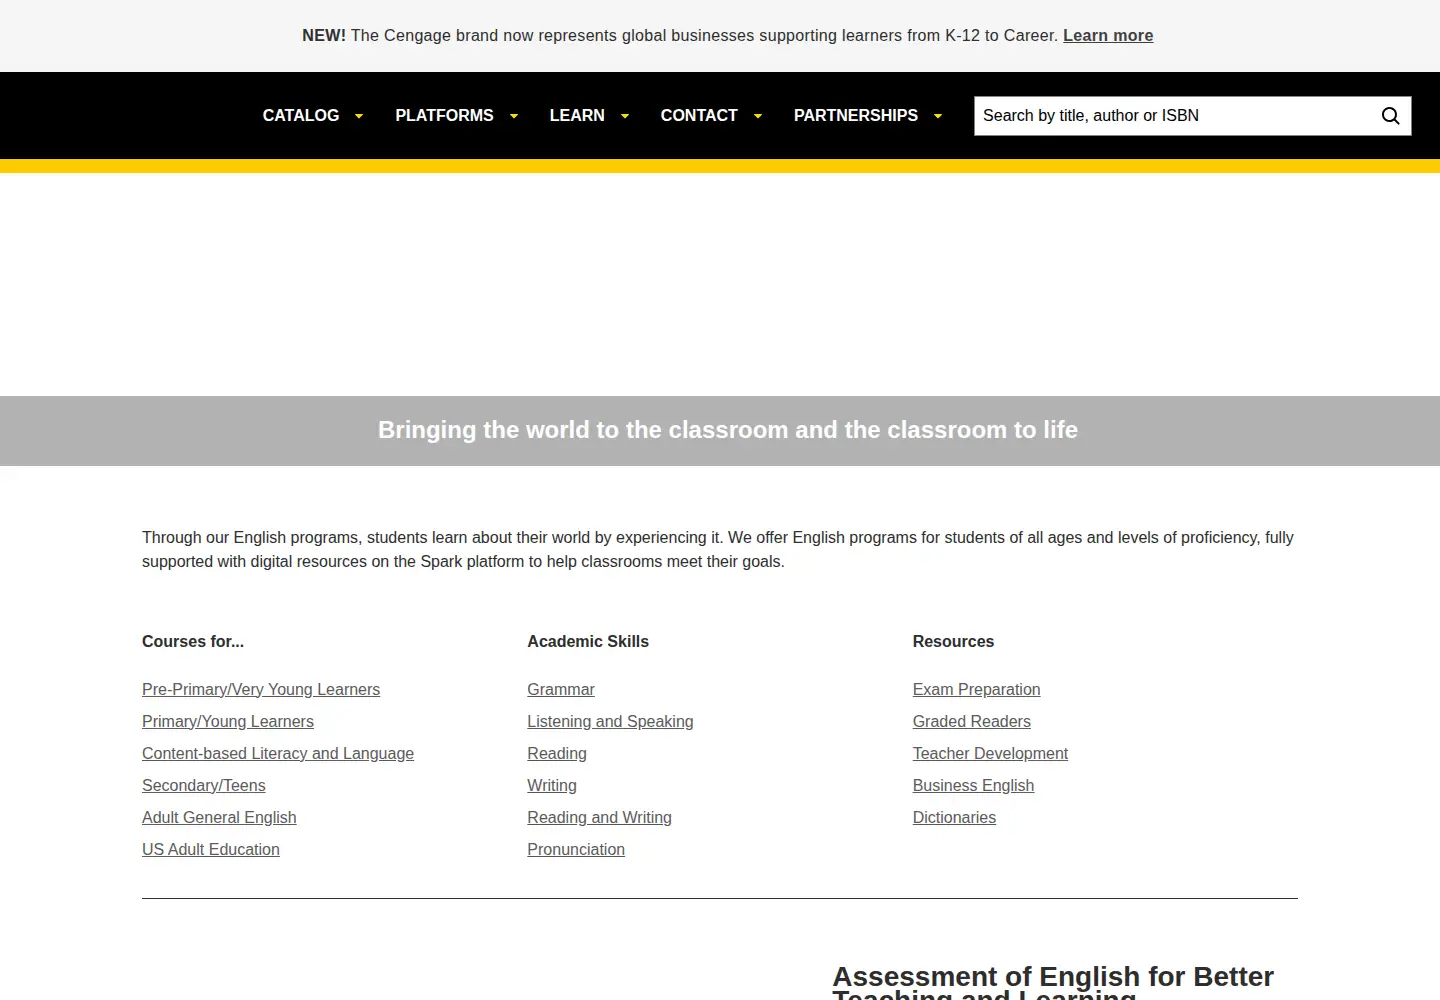The width and height of the screenshot is (1440, 1000).
Task: Open Exam Preparation resources
Action: pyautogui.click(x=977, y=690)
